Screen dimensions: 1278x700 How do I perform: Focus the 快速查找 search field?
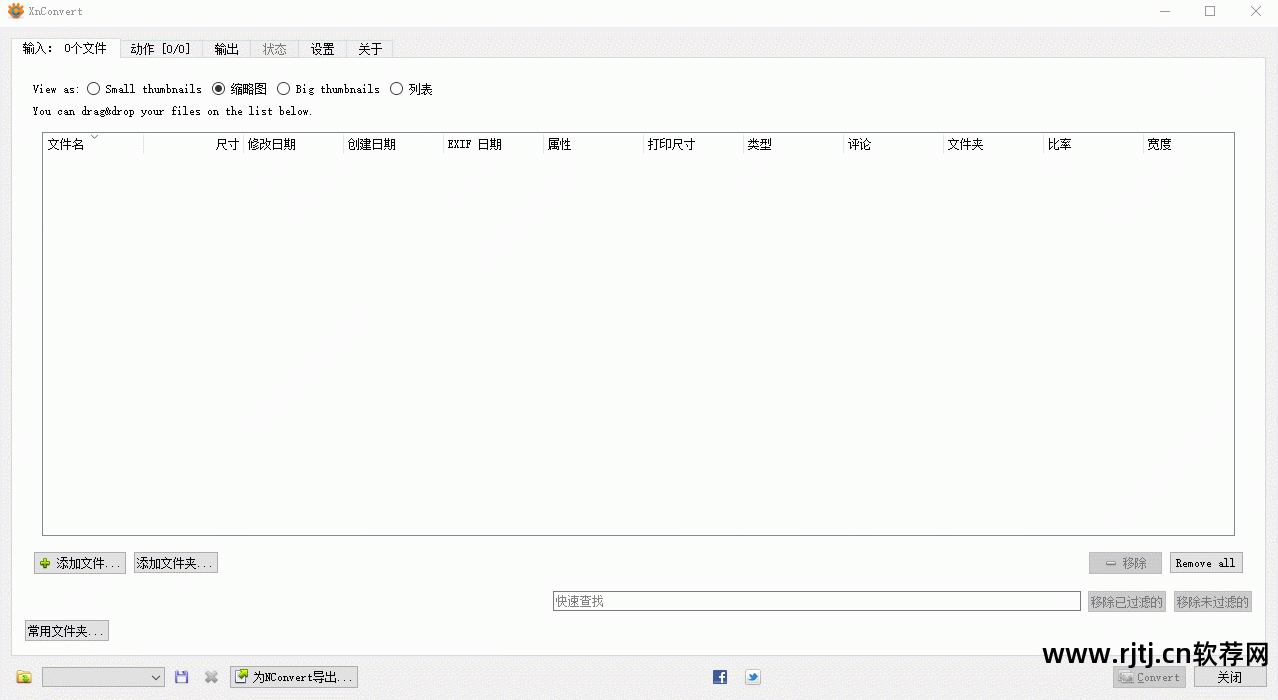pyautogui.click(x=817, y=601)
